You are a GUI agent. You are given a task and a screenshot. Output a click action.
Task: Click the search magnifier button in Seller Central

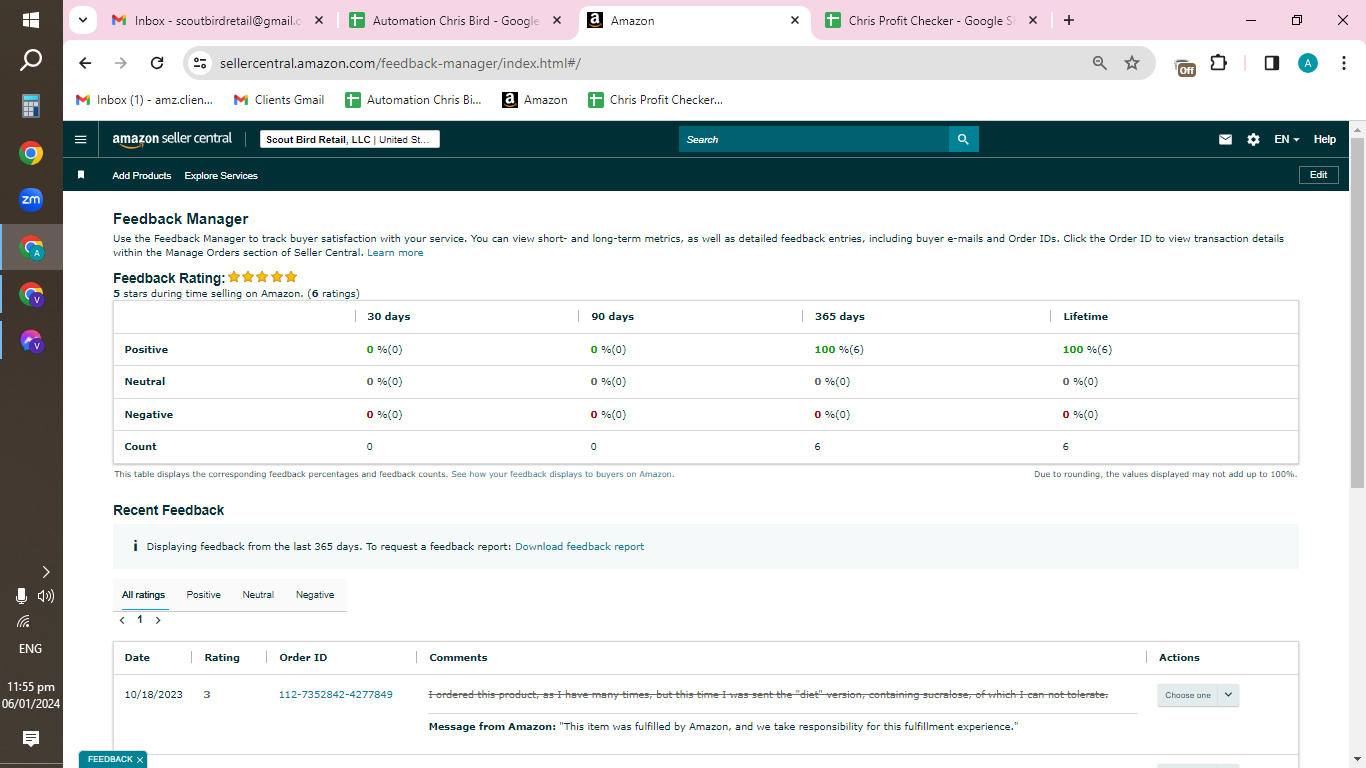(963, 139)
